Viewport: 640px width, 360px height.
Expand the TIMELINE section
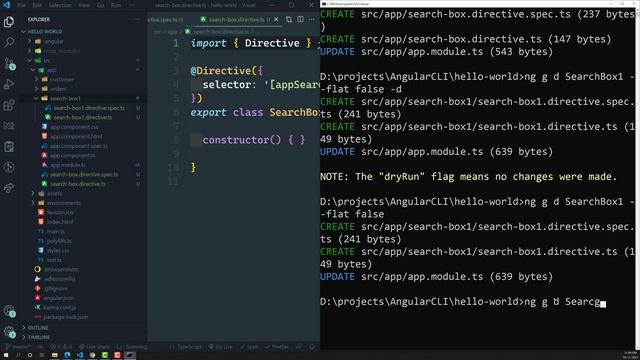coord(39,337)
